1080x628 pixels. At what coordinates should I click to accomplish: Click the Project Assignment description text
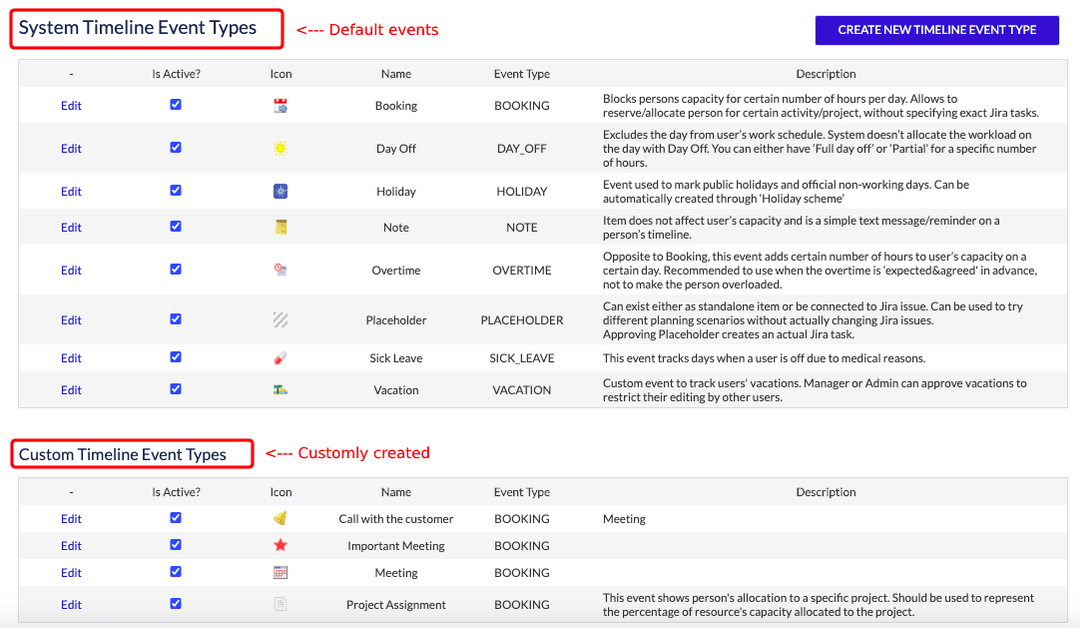click(818, 605)
